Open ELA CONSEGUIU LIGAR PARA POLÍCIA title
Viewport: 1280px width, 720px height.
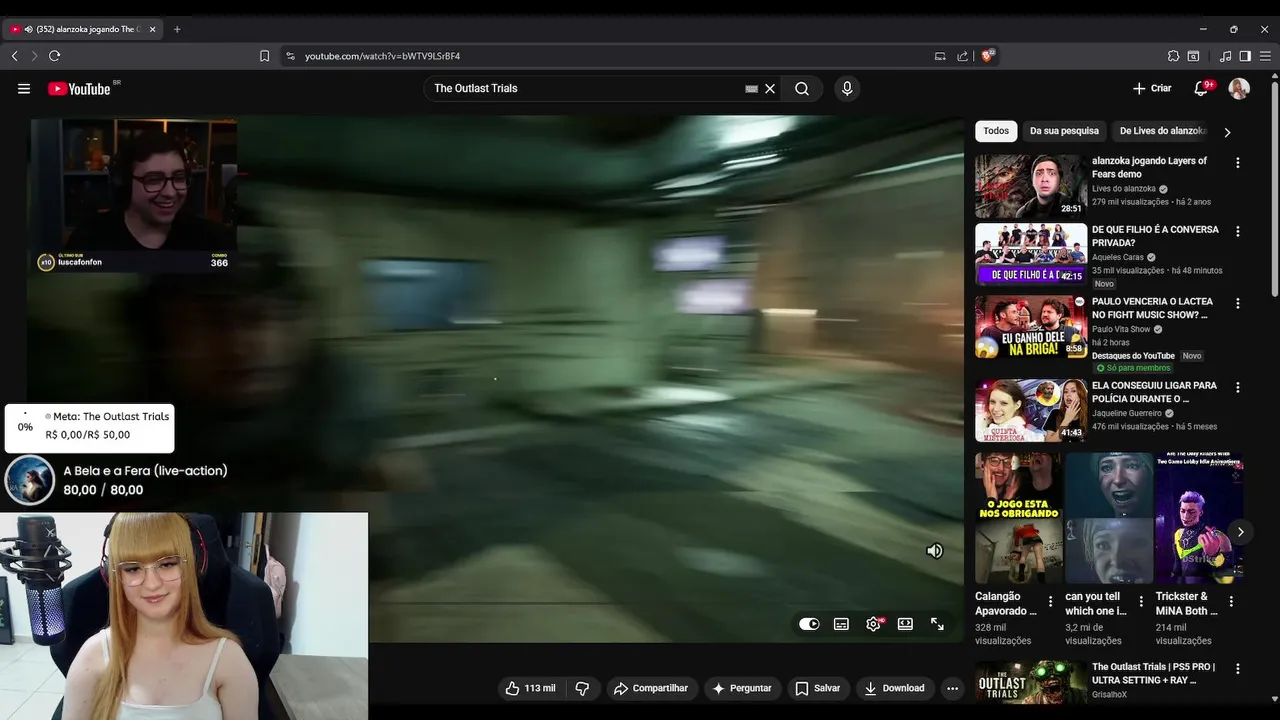click(x=1154, y=392)
